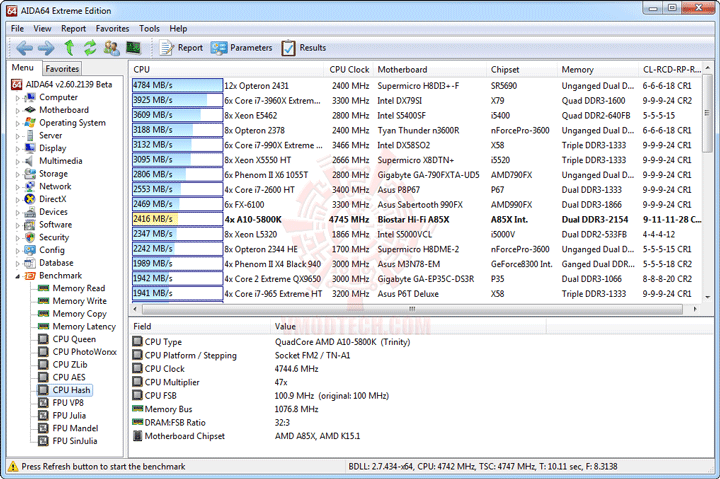The width and height of the screenshot is (720, 479).
Task: Open the Report menu
Action: 73,28
